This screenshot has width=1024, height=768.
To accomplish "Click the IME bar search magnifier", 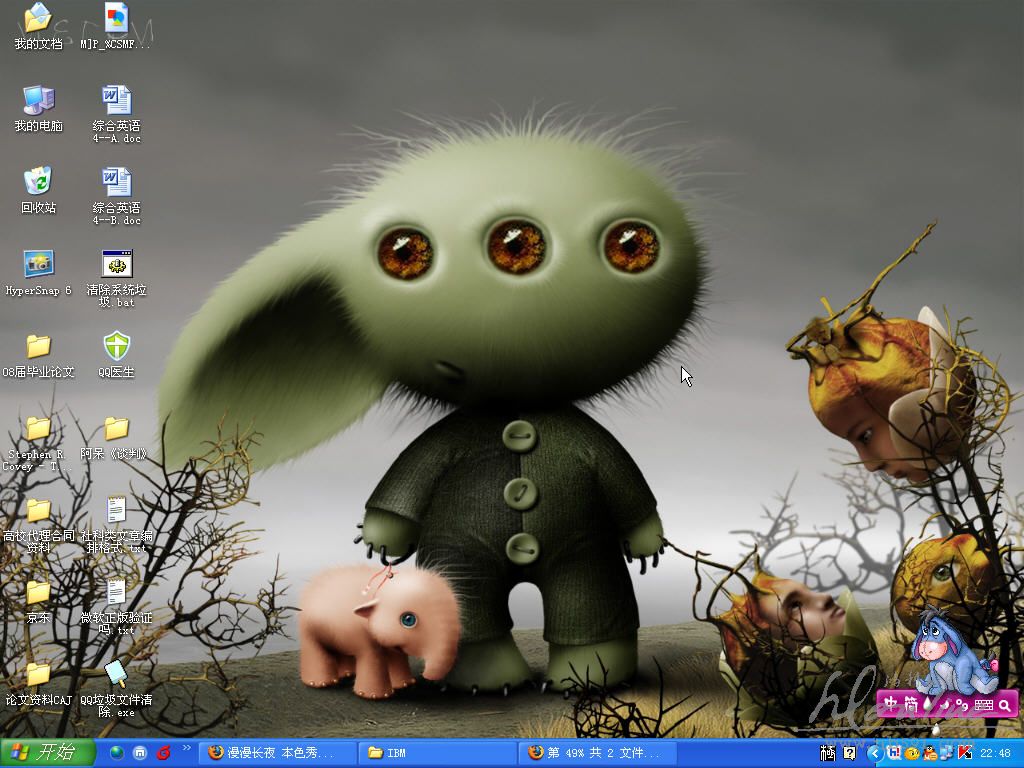I will [x=1003, y=705].
